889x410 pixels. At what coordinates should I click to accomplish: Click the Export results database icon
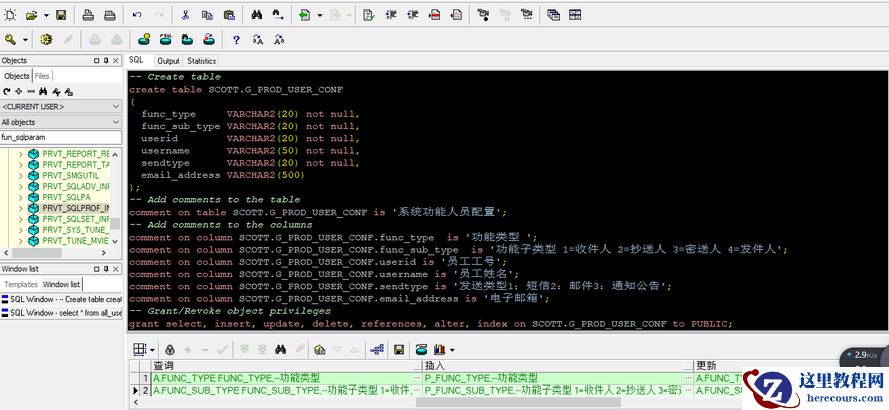421,350
